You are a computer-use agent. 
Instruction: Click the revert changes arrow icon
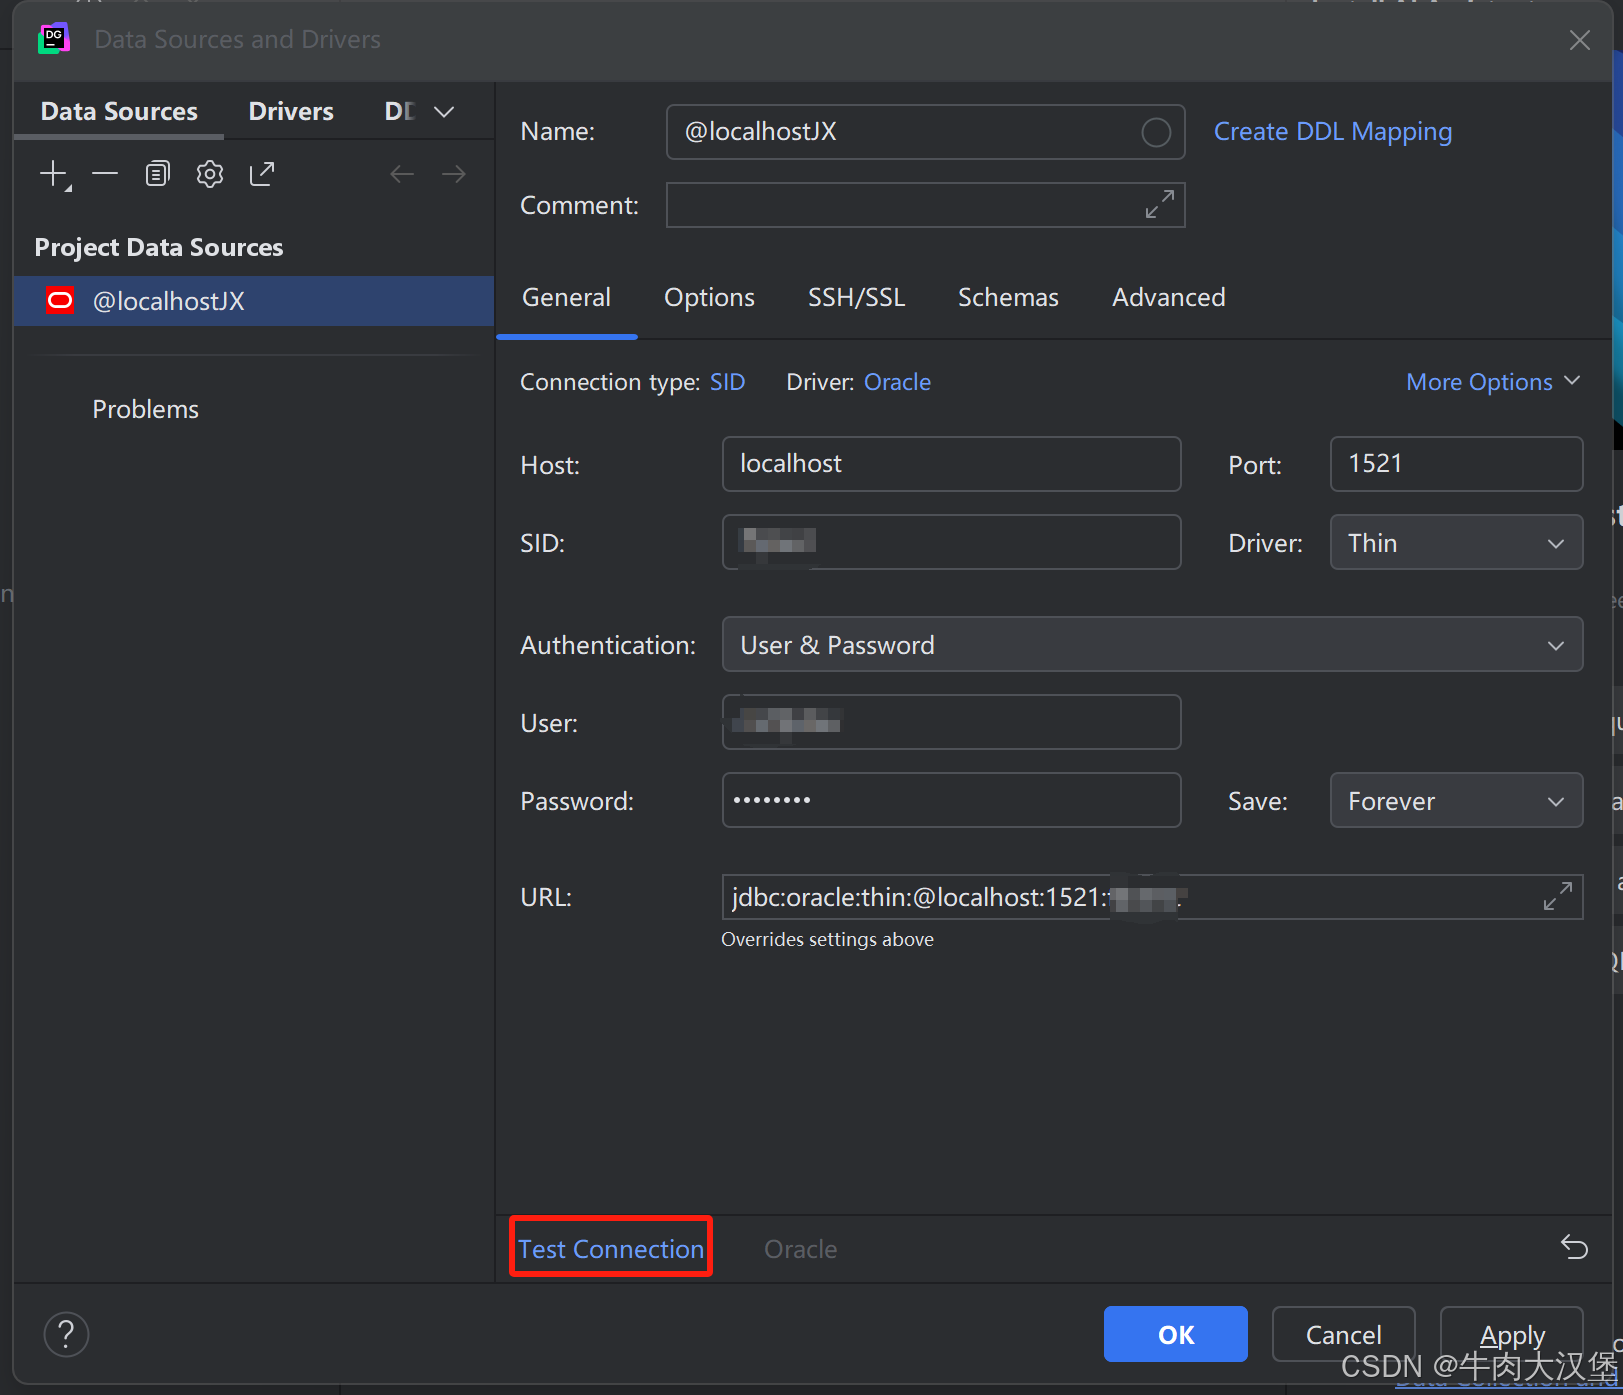pos(1574,1247)
